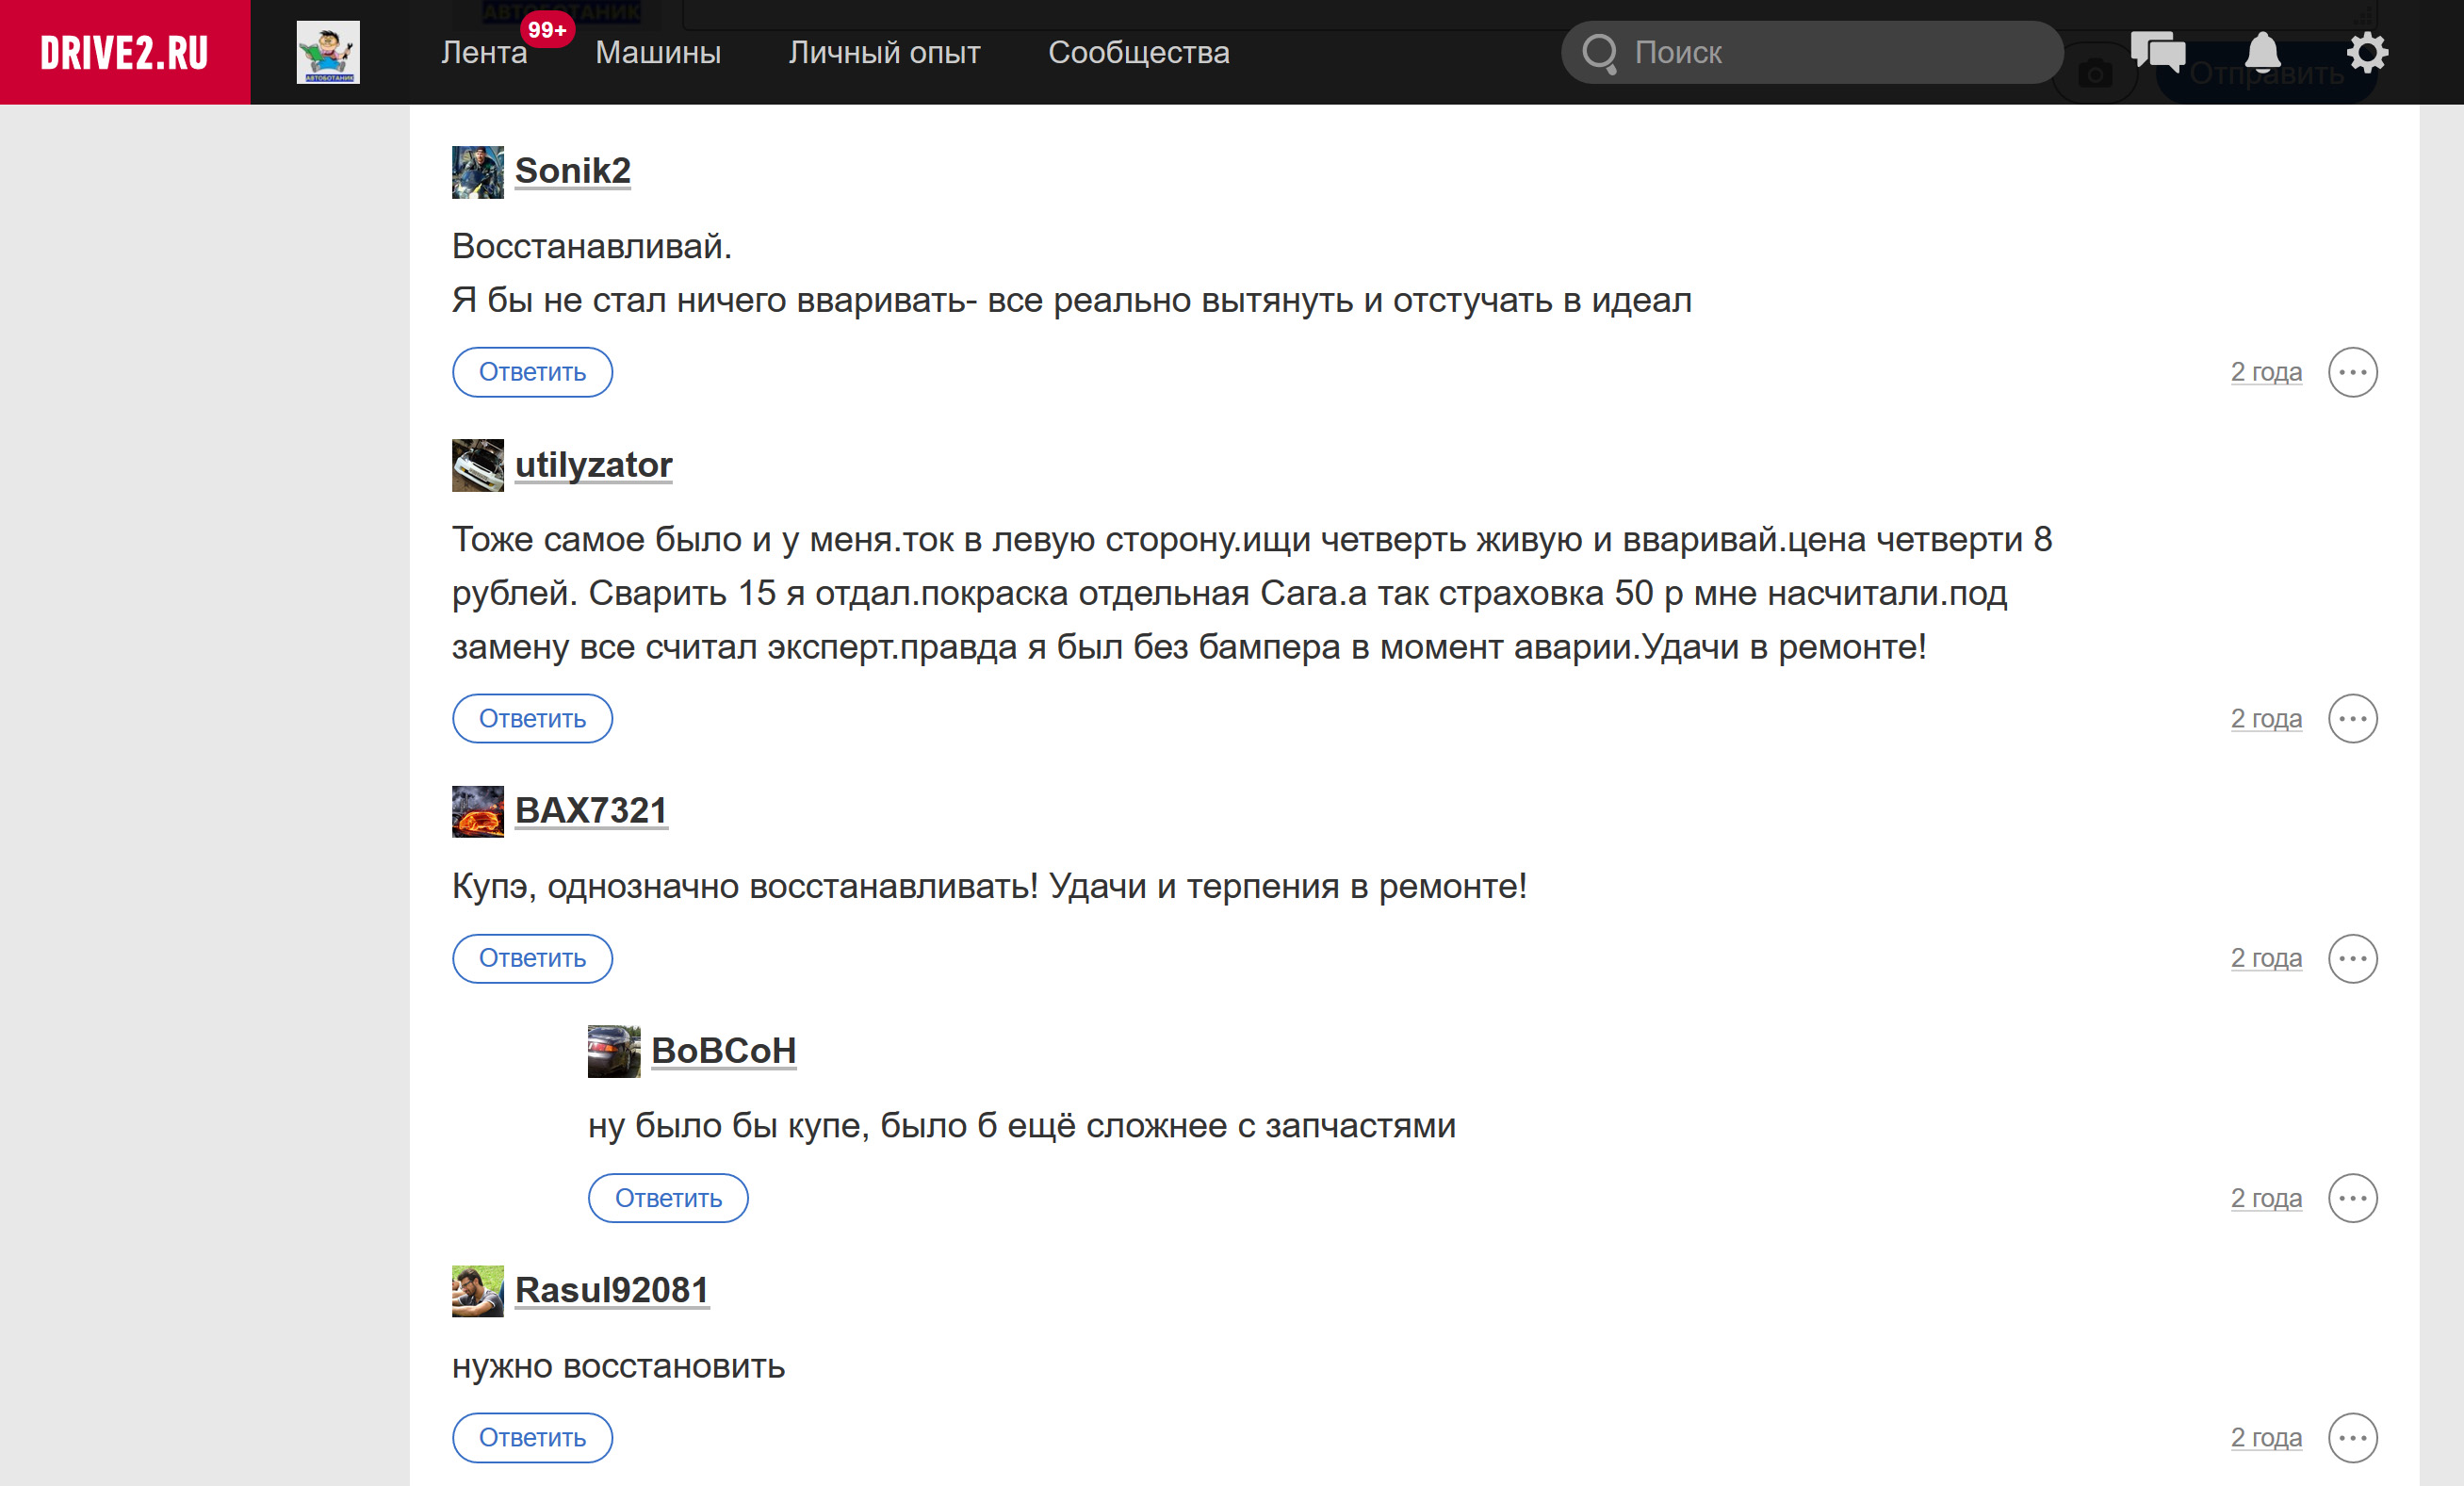Reply to utilyzator's comment
Screen dimensions: 2464x1486
(532, 718)
